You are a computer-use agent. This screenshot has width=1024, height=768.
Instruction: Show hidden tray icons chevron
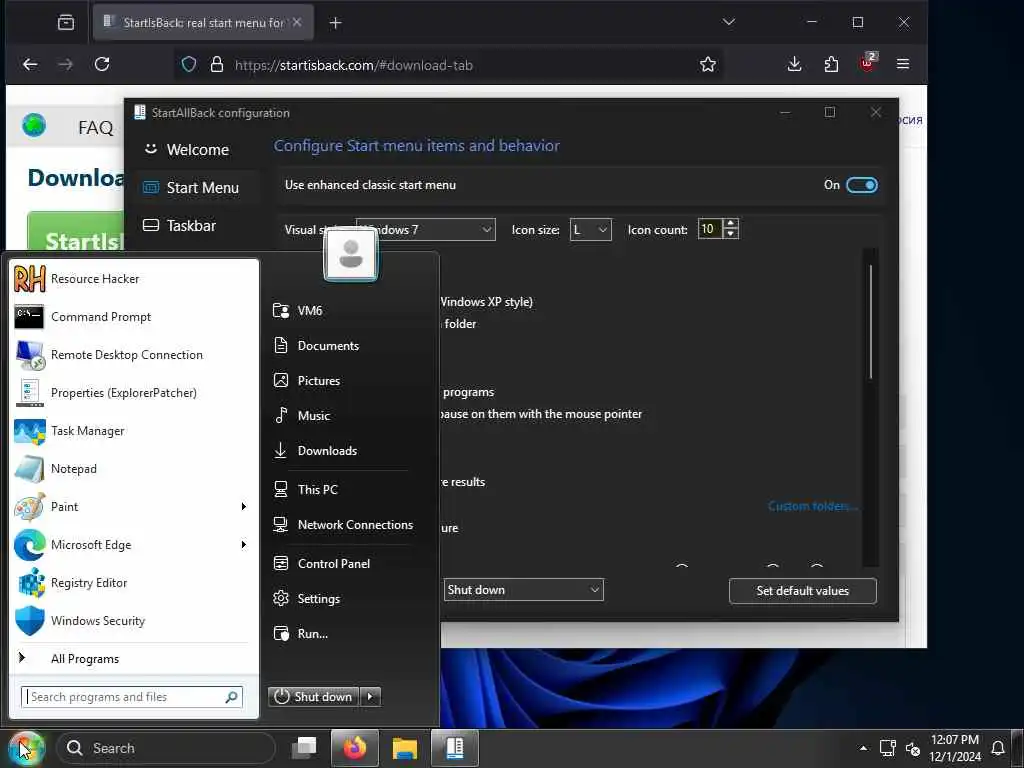pos(863,748)
